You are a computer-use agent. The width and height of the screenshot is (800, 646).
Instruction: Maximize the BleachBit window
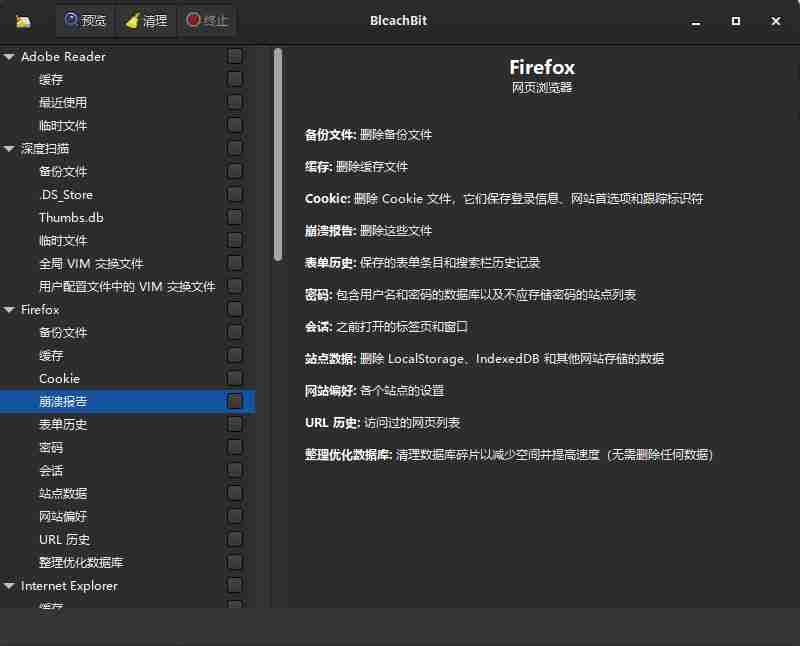click(736, 21)
